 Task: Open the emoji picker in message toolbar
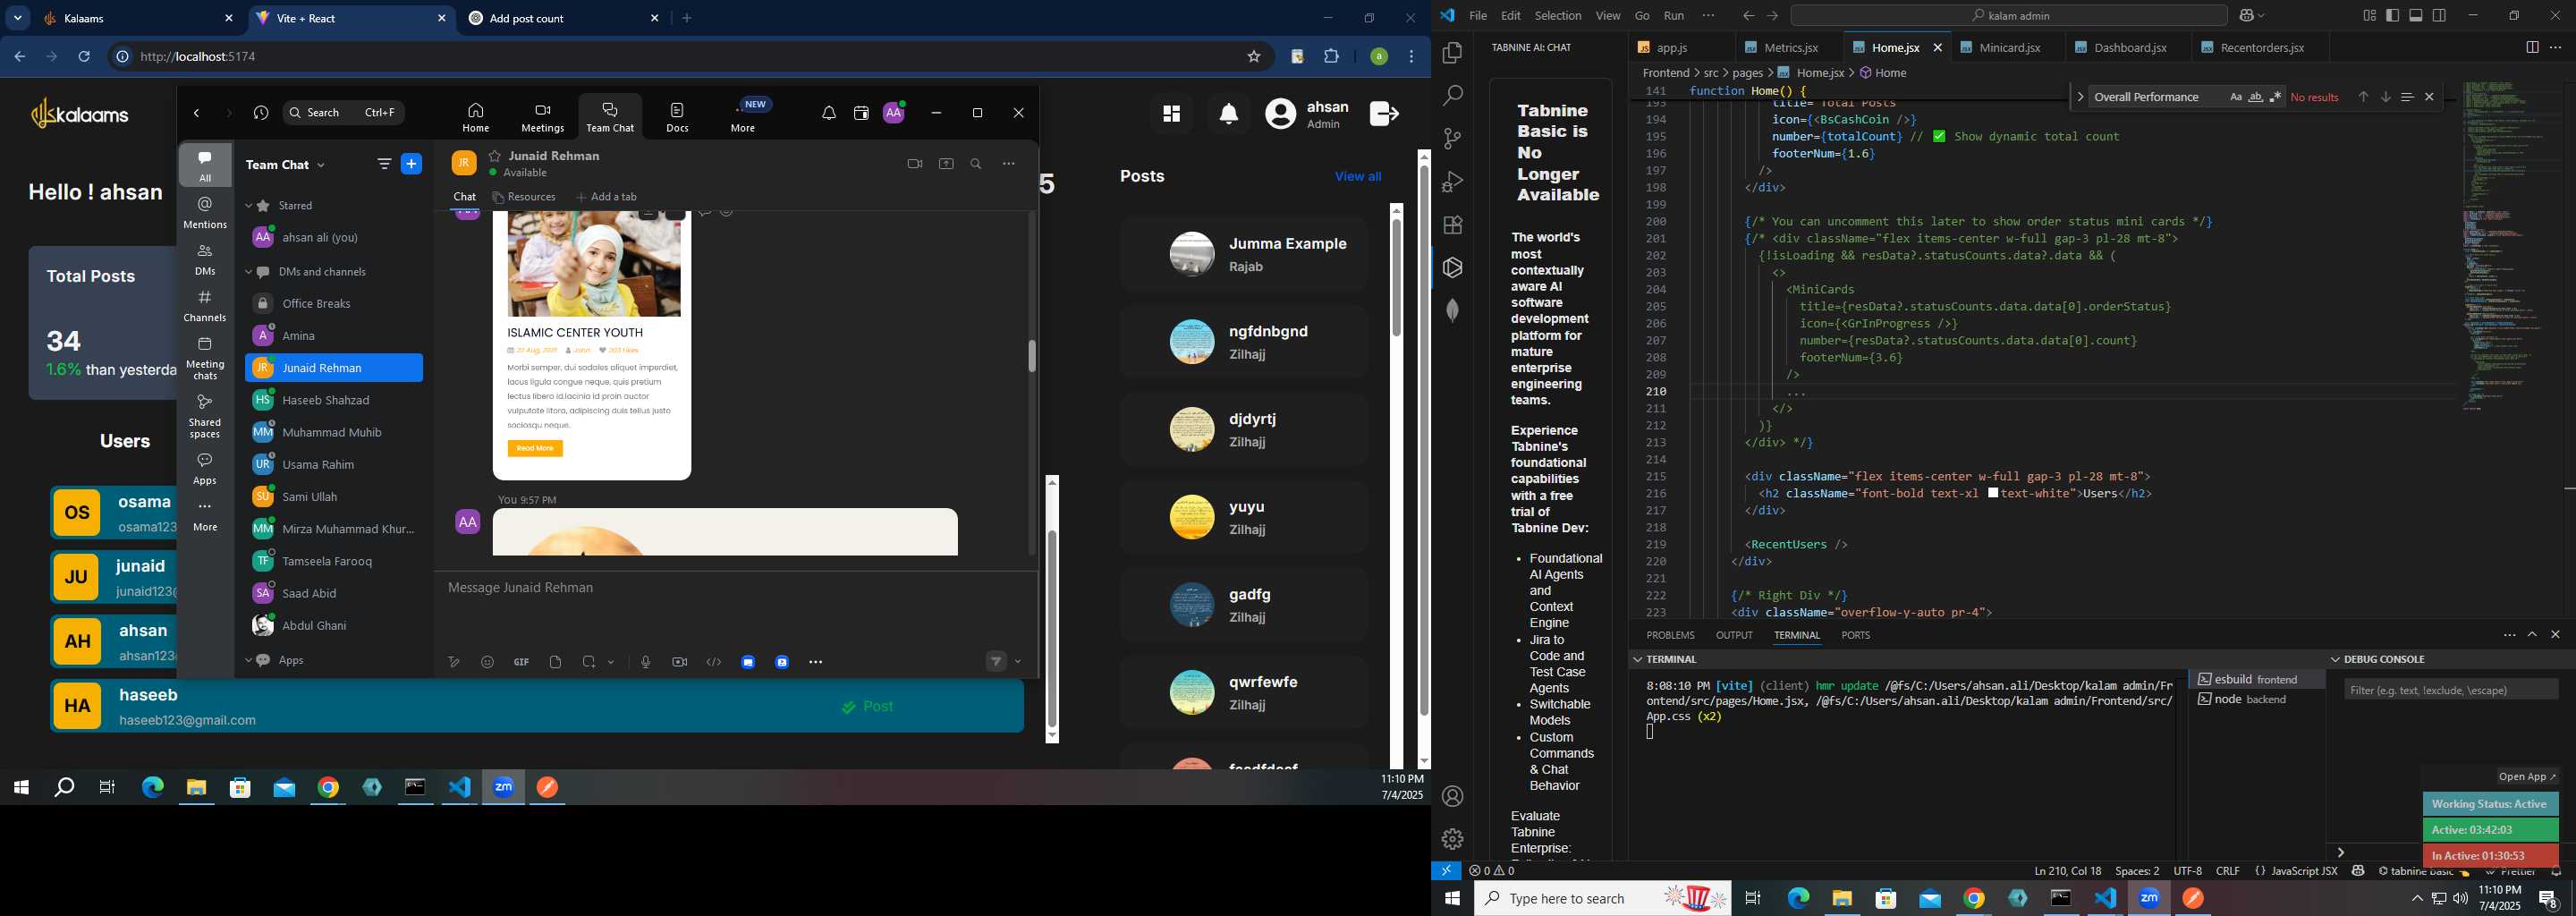[x=488, y=662]
